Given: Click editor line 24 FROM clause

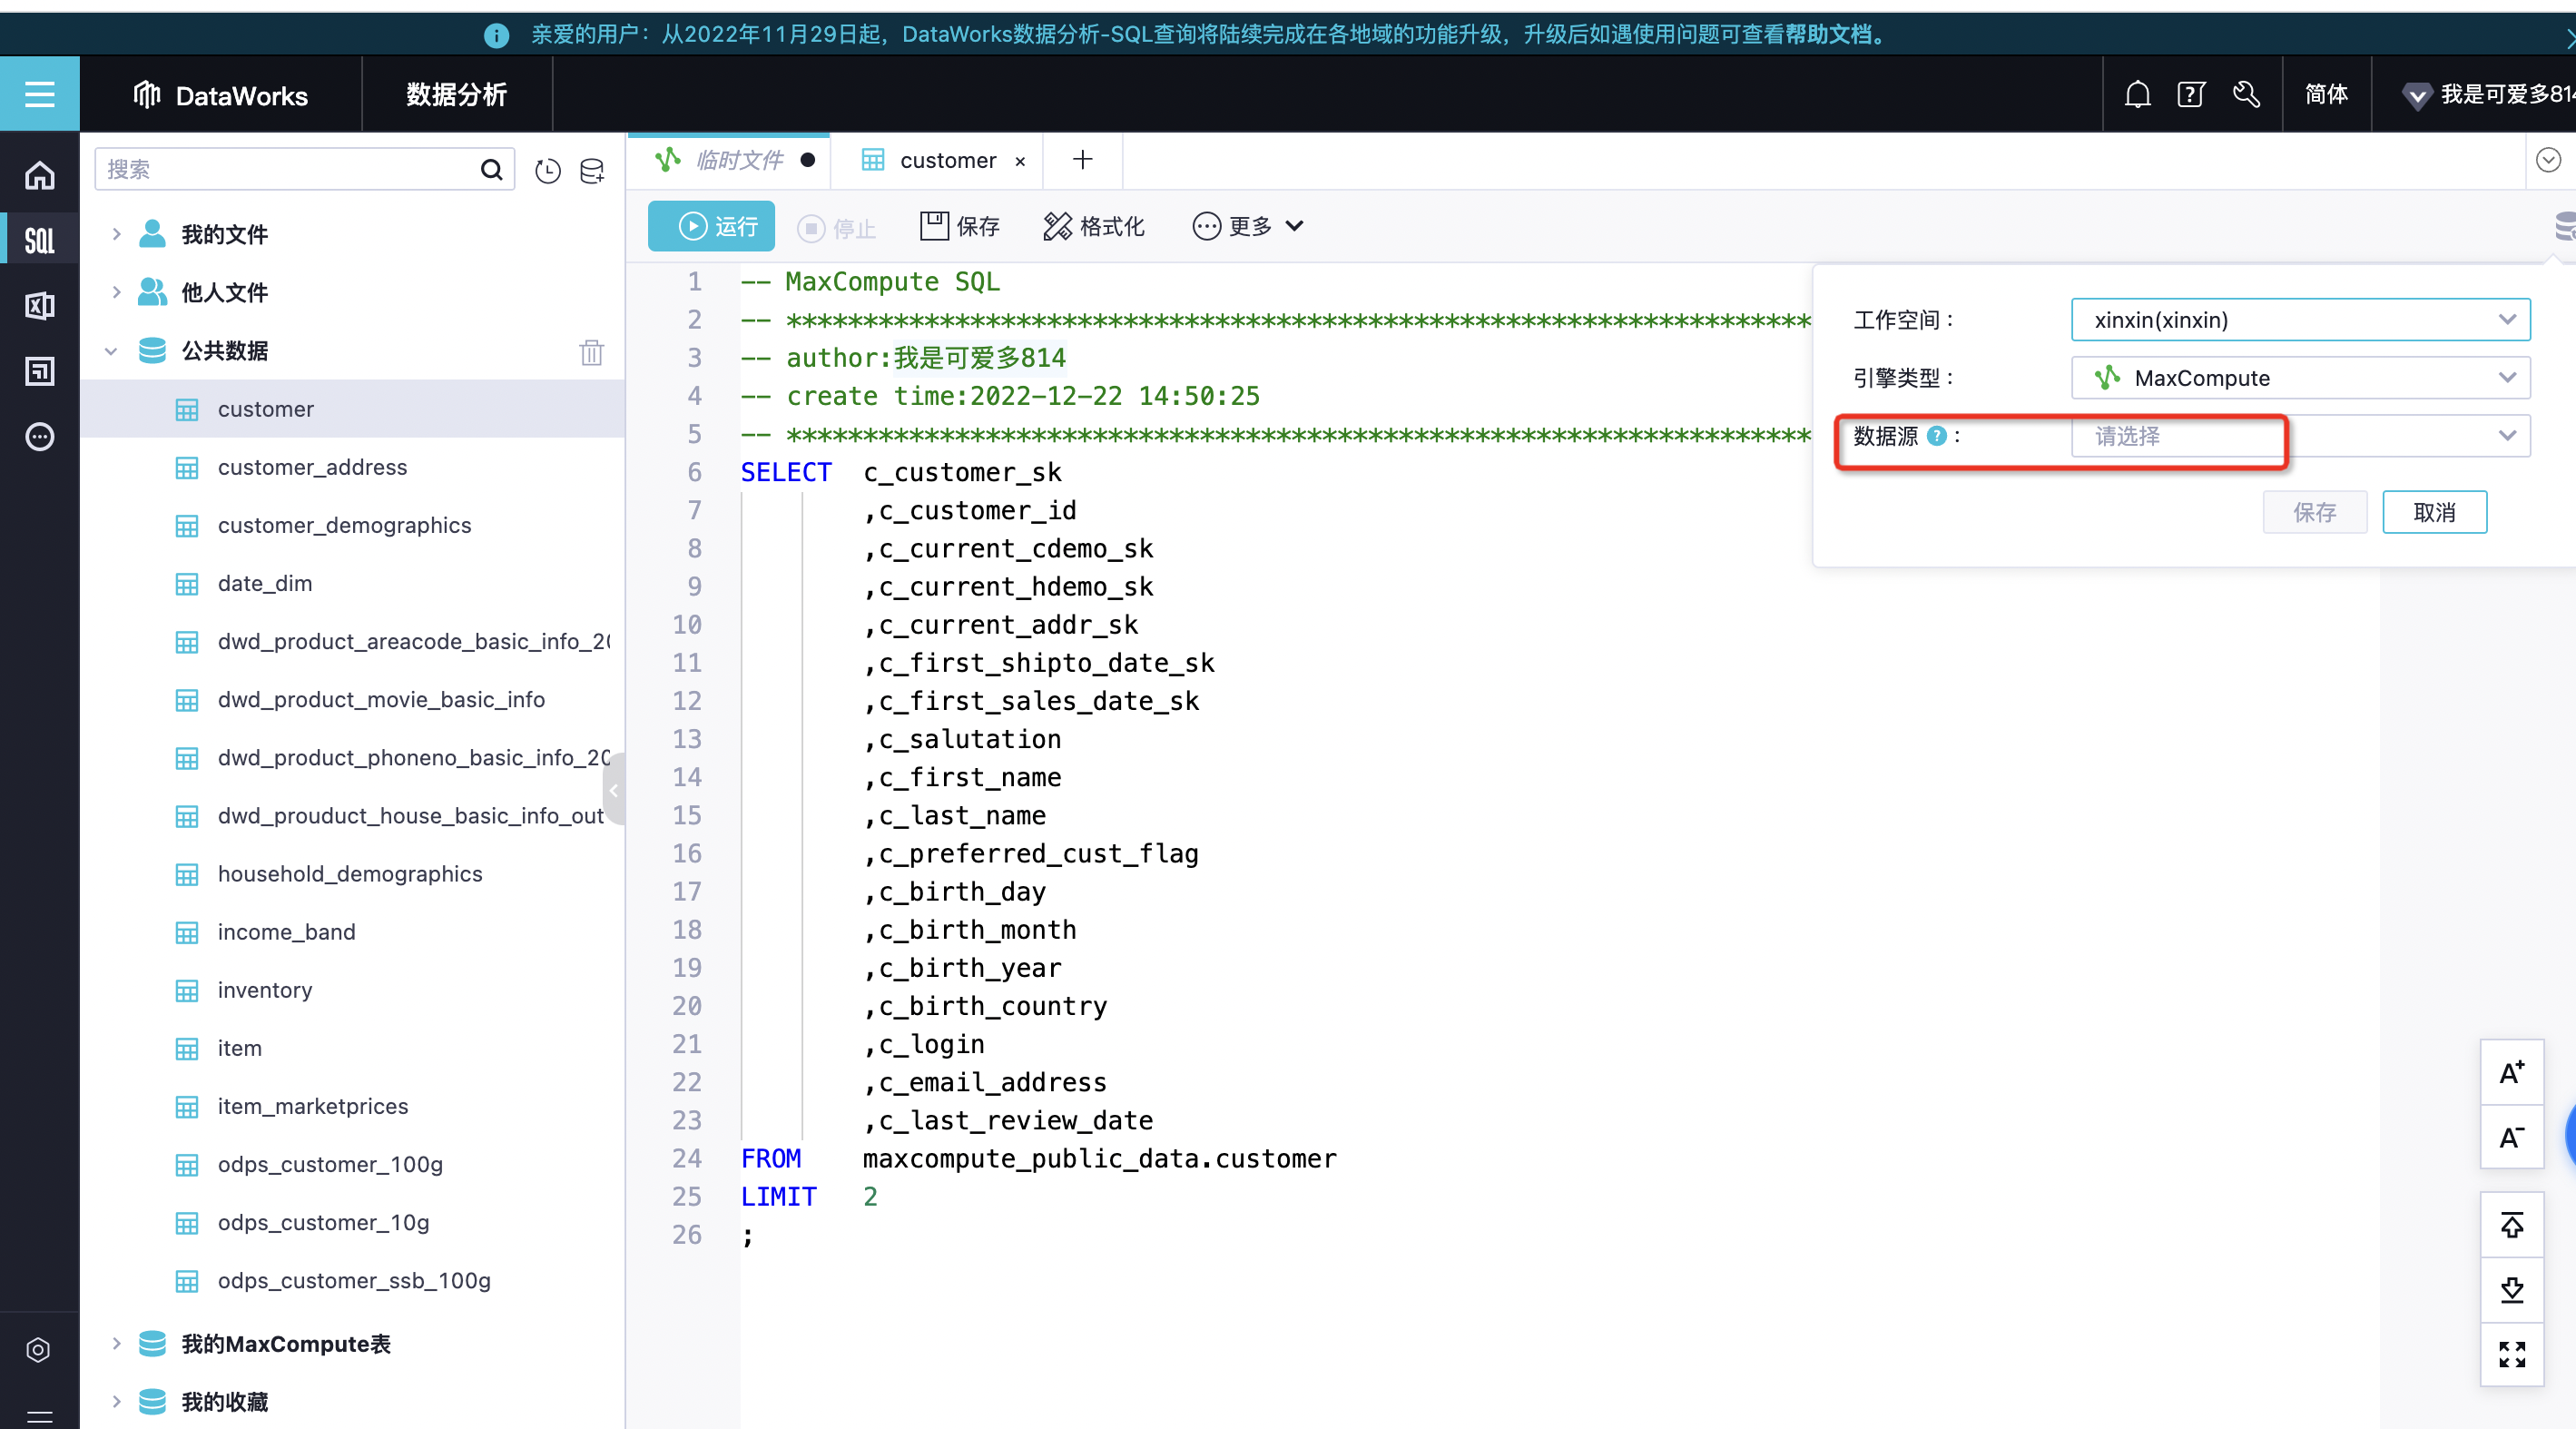Looking at the screenshot, I should (x=1038, y=1158).
